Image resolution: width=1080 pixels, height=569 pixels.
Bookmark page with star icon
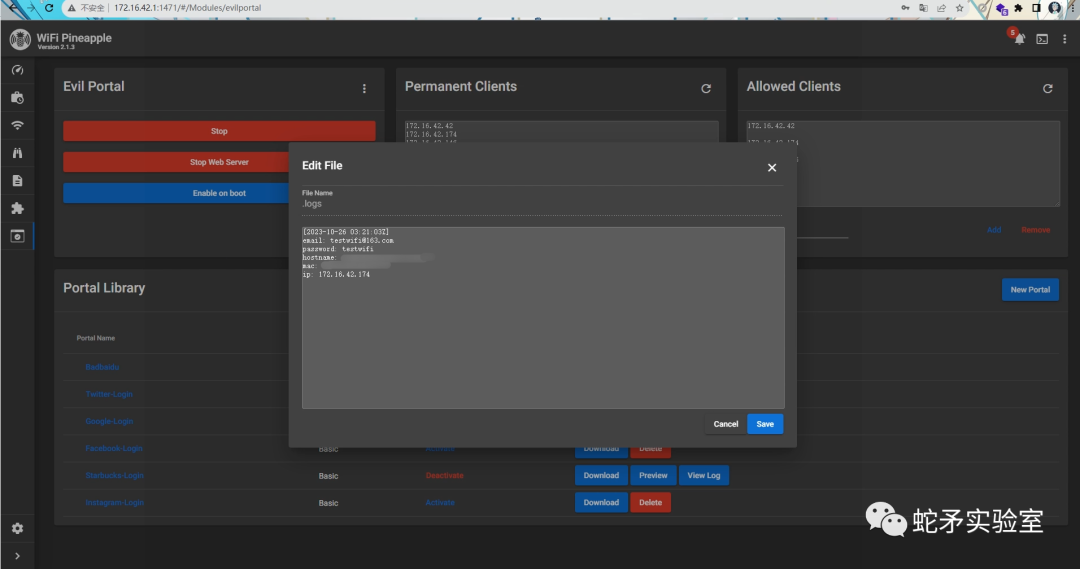959,8
